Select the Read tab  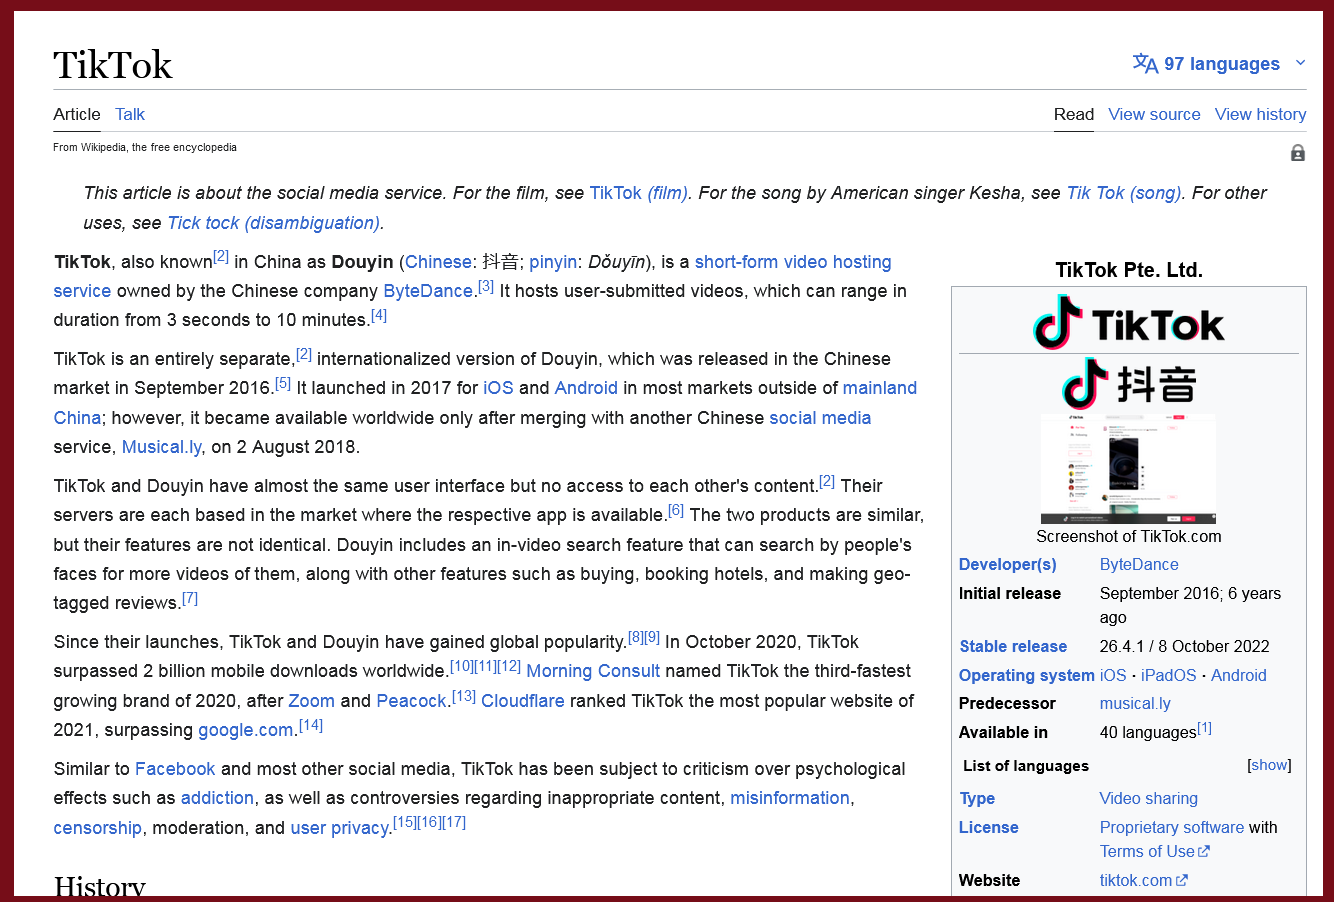click(x=1074, y=114)
